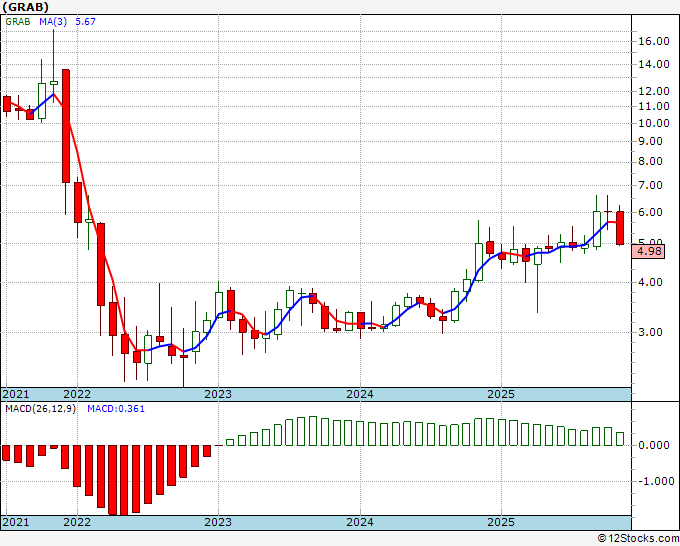Click the 10.00 price axis label
This screenshot has height=546, width=680.
point(654,124)
